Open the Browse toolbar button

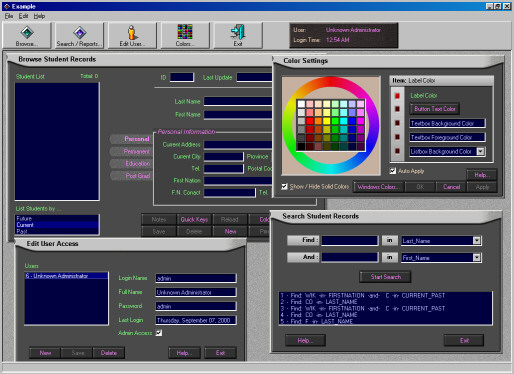(x=27, y=36)
